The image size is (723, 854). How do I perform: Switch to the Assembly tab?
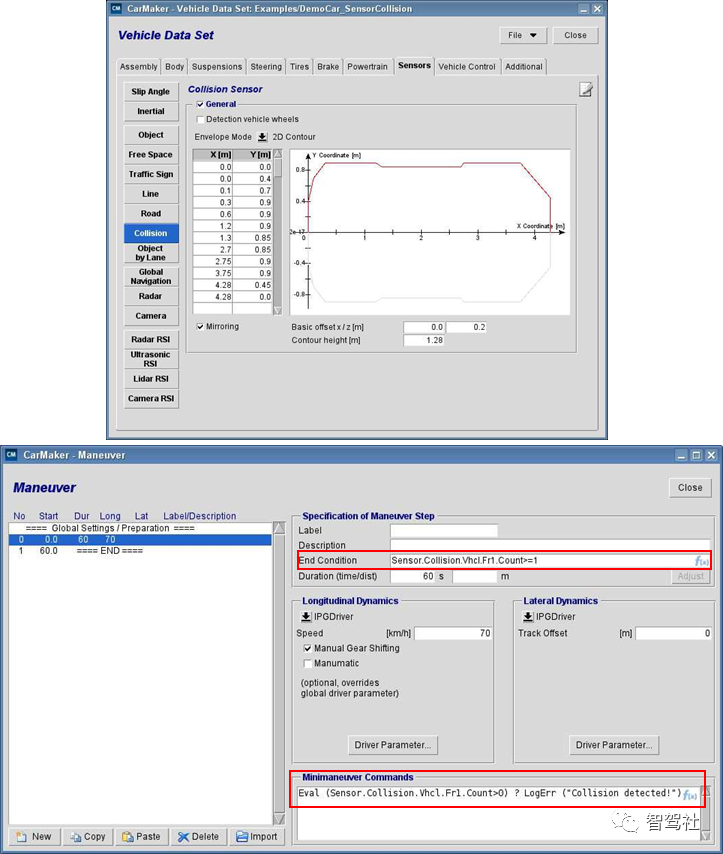point(138,66)
